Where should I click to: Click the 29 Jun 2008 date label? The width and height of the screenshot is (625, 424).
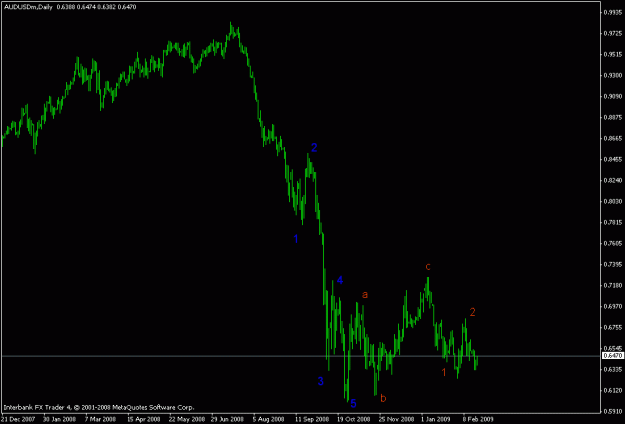coord(228,419)
